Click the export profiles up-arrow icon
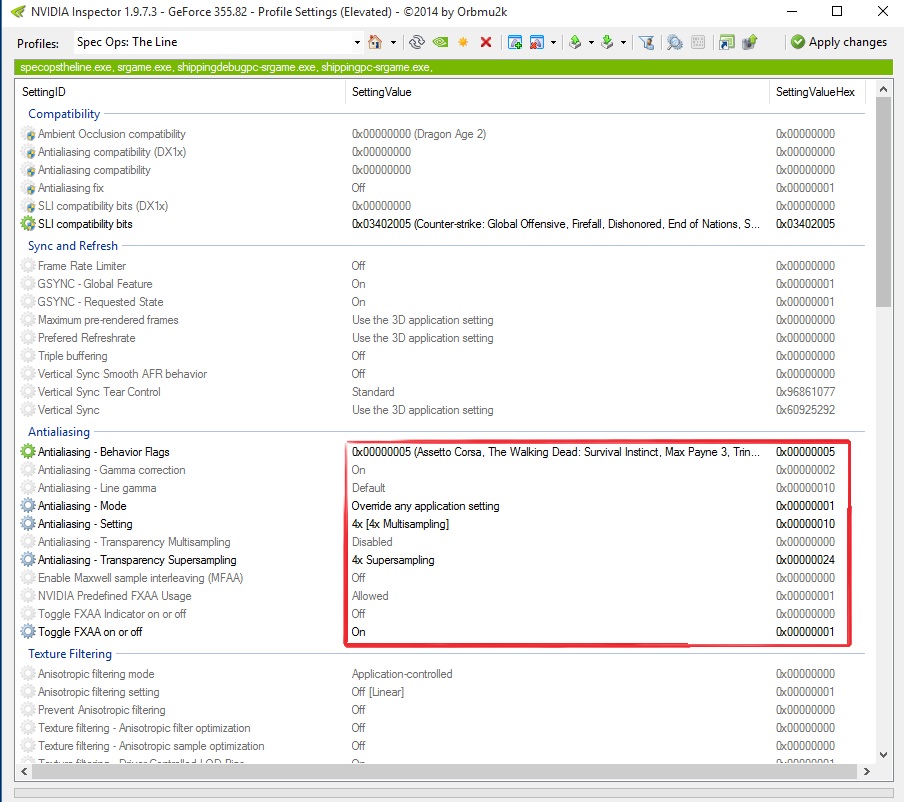 575,42
